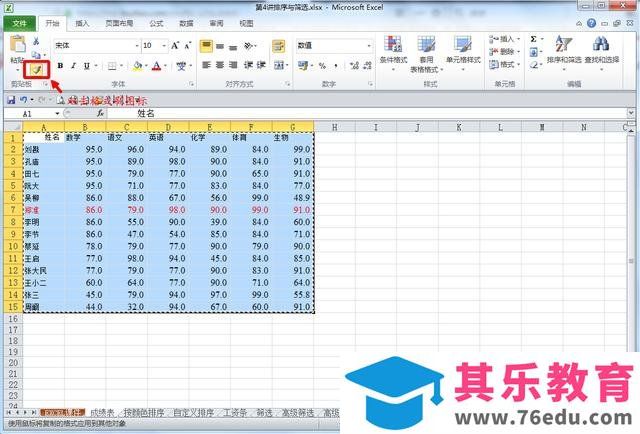Click Decrease Indent icon
This screenshot has height=434, width=640.
(248, 65)
